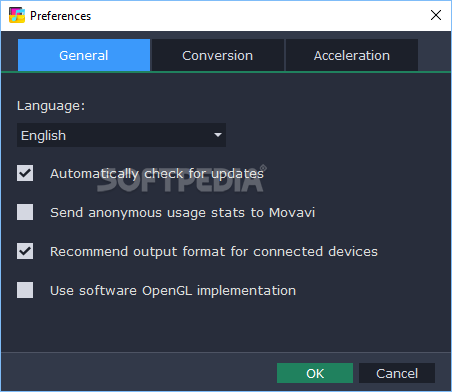Close the Preferences dialog with X
Viewport: 452px width, 392px height.
coord(436,15)
